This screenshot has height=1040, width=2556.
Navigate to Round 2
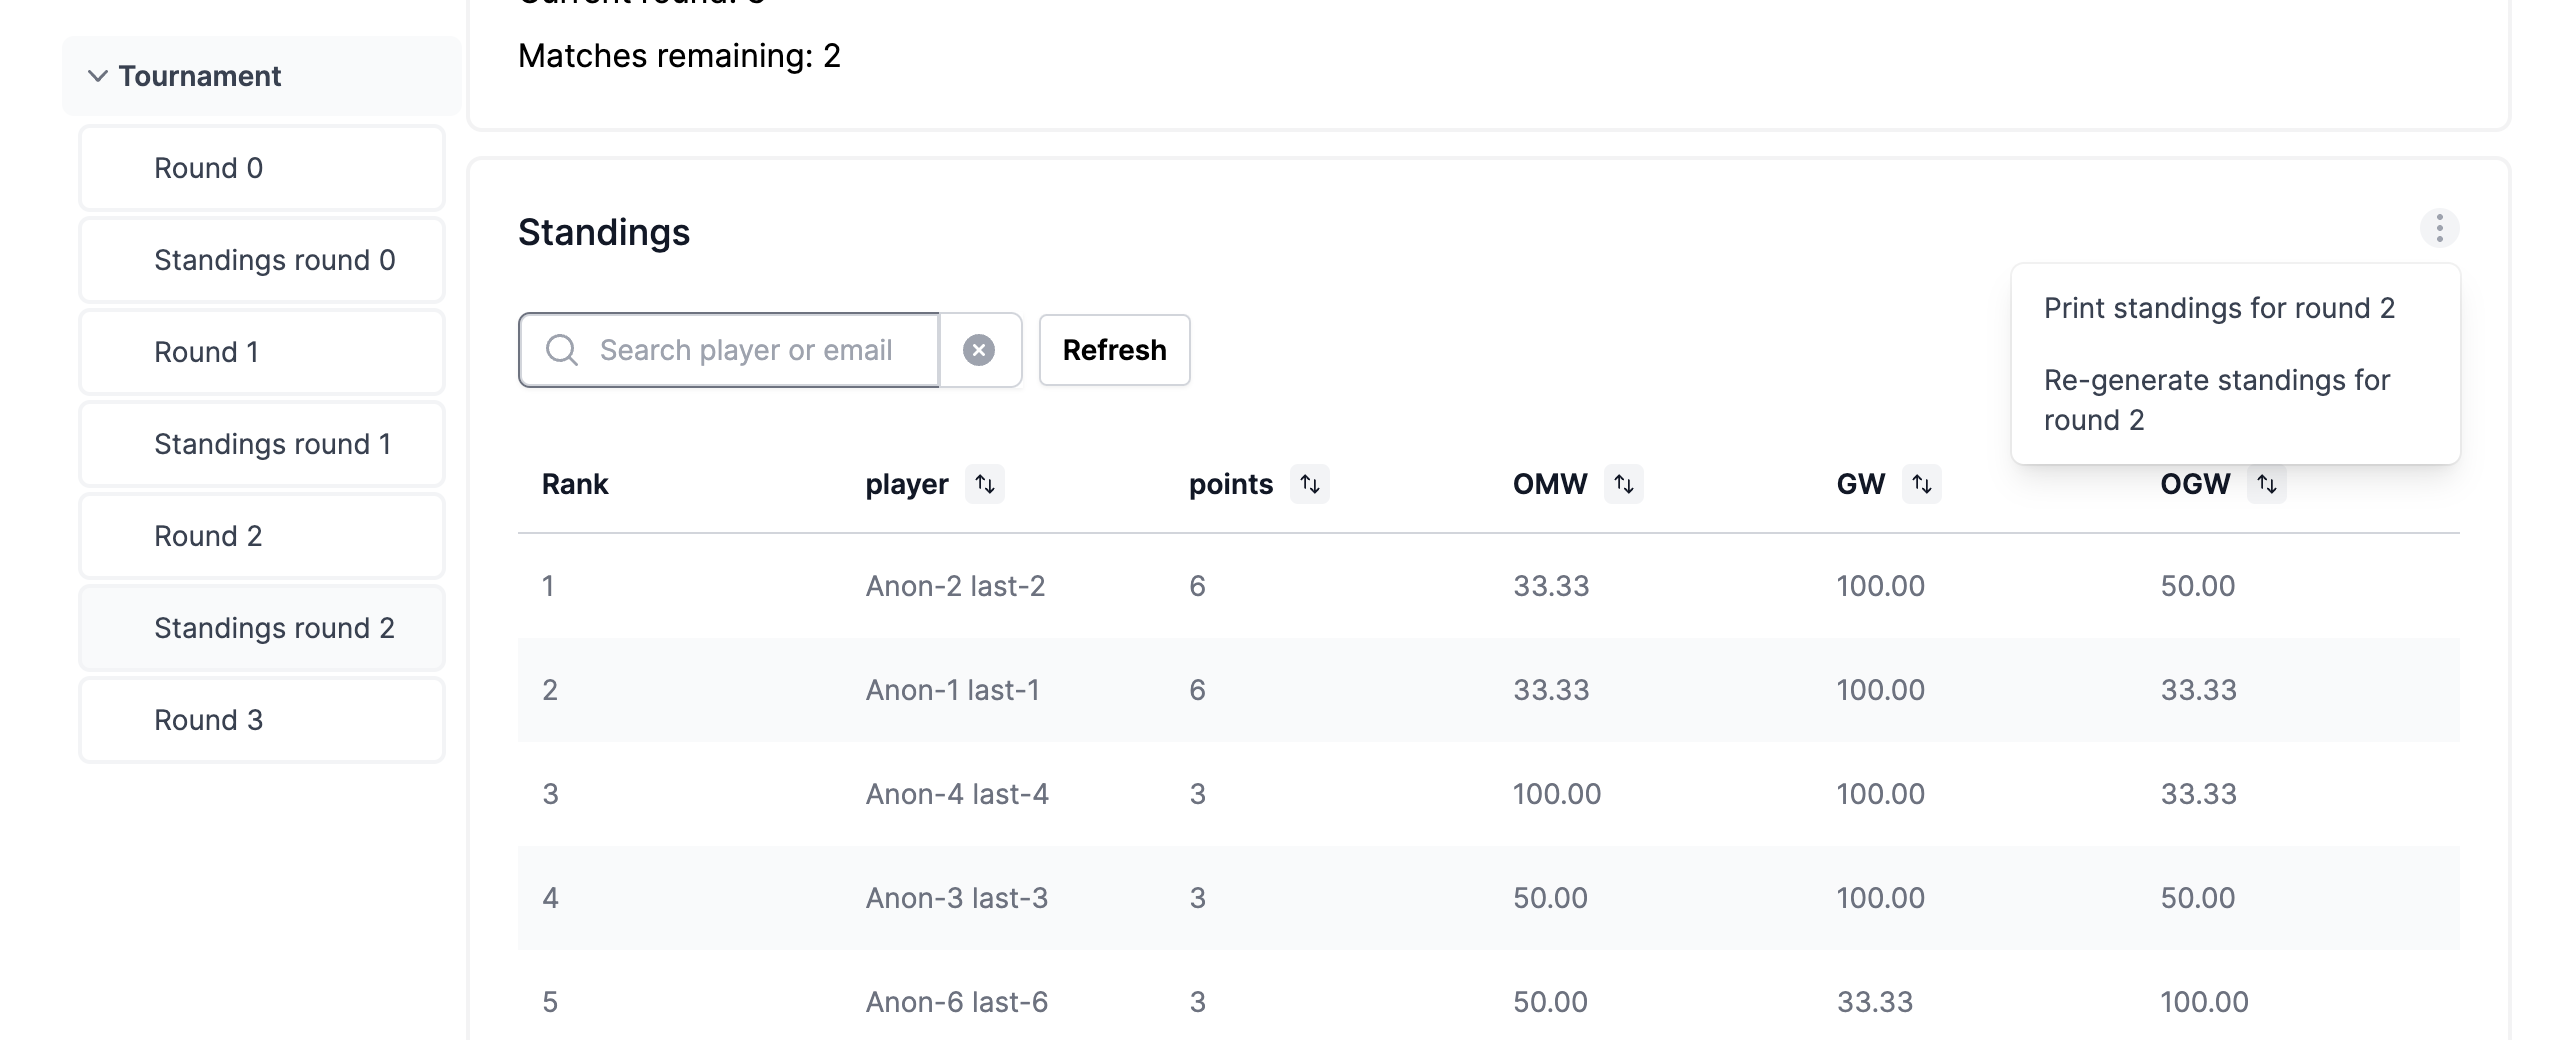262,536
